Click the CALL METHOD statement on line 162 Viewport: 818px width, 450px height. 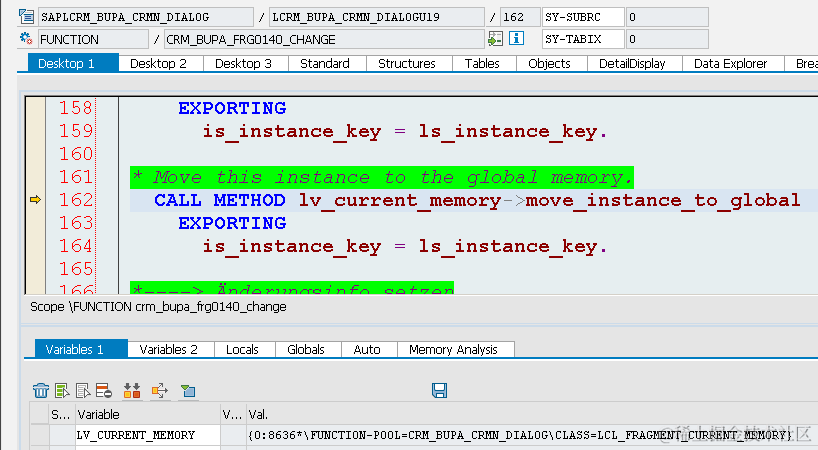[477, 200]
